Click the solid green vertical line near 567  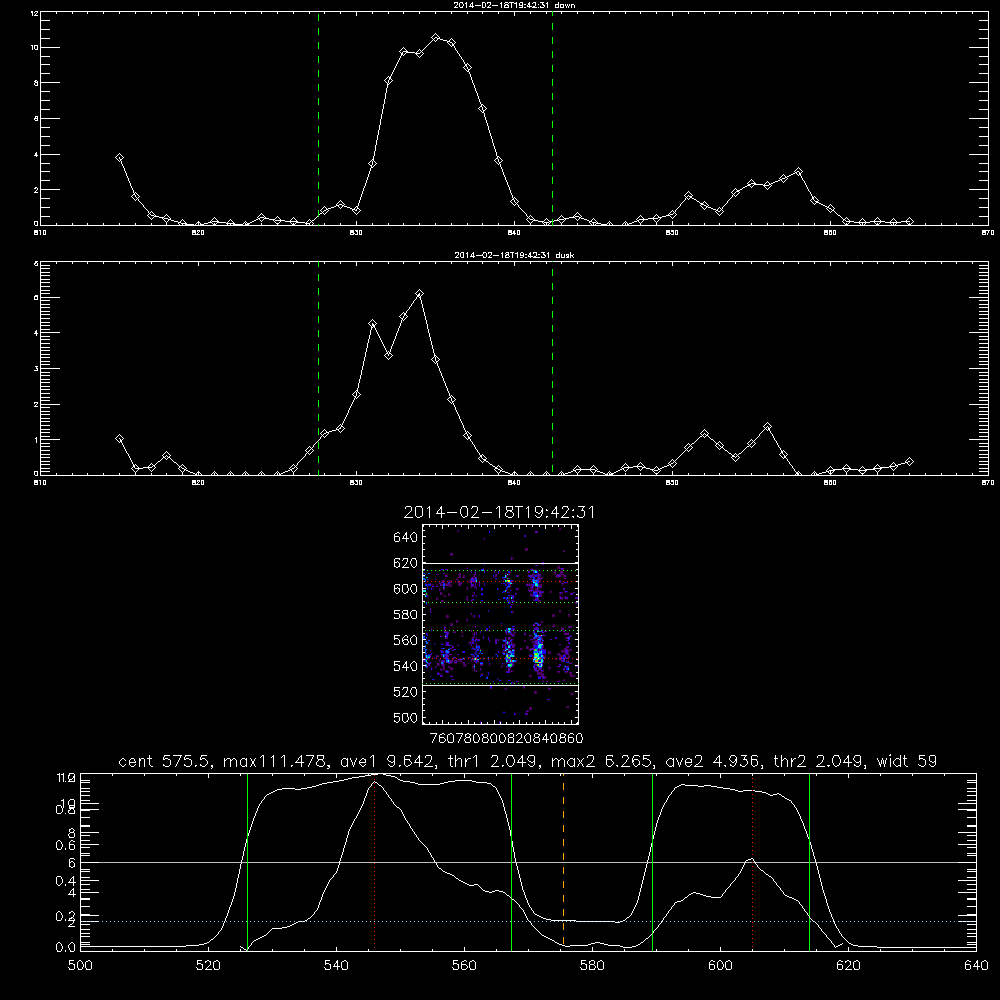(x=511, y=862)
